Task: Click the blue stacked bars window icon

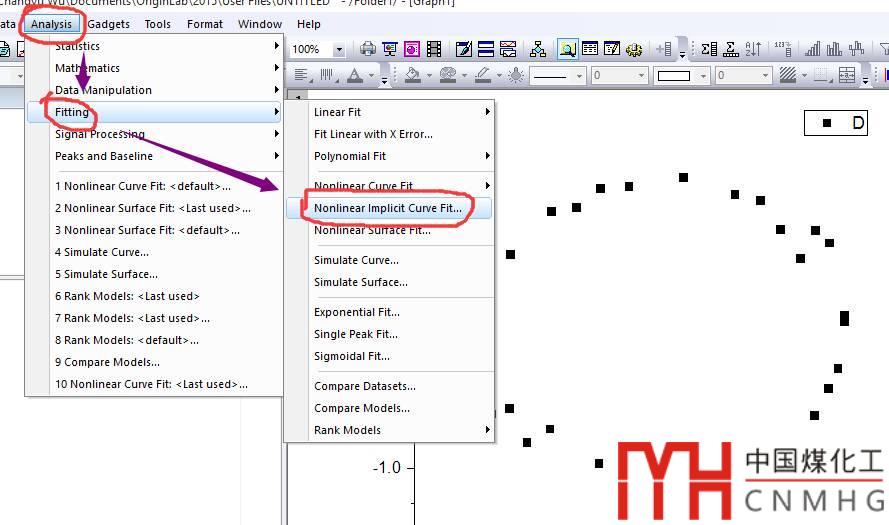Action: [486, 49]
